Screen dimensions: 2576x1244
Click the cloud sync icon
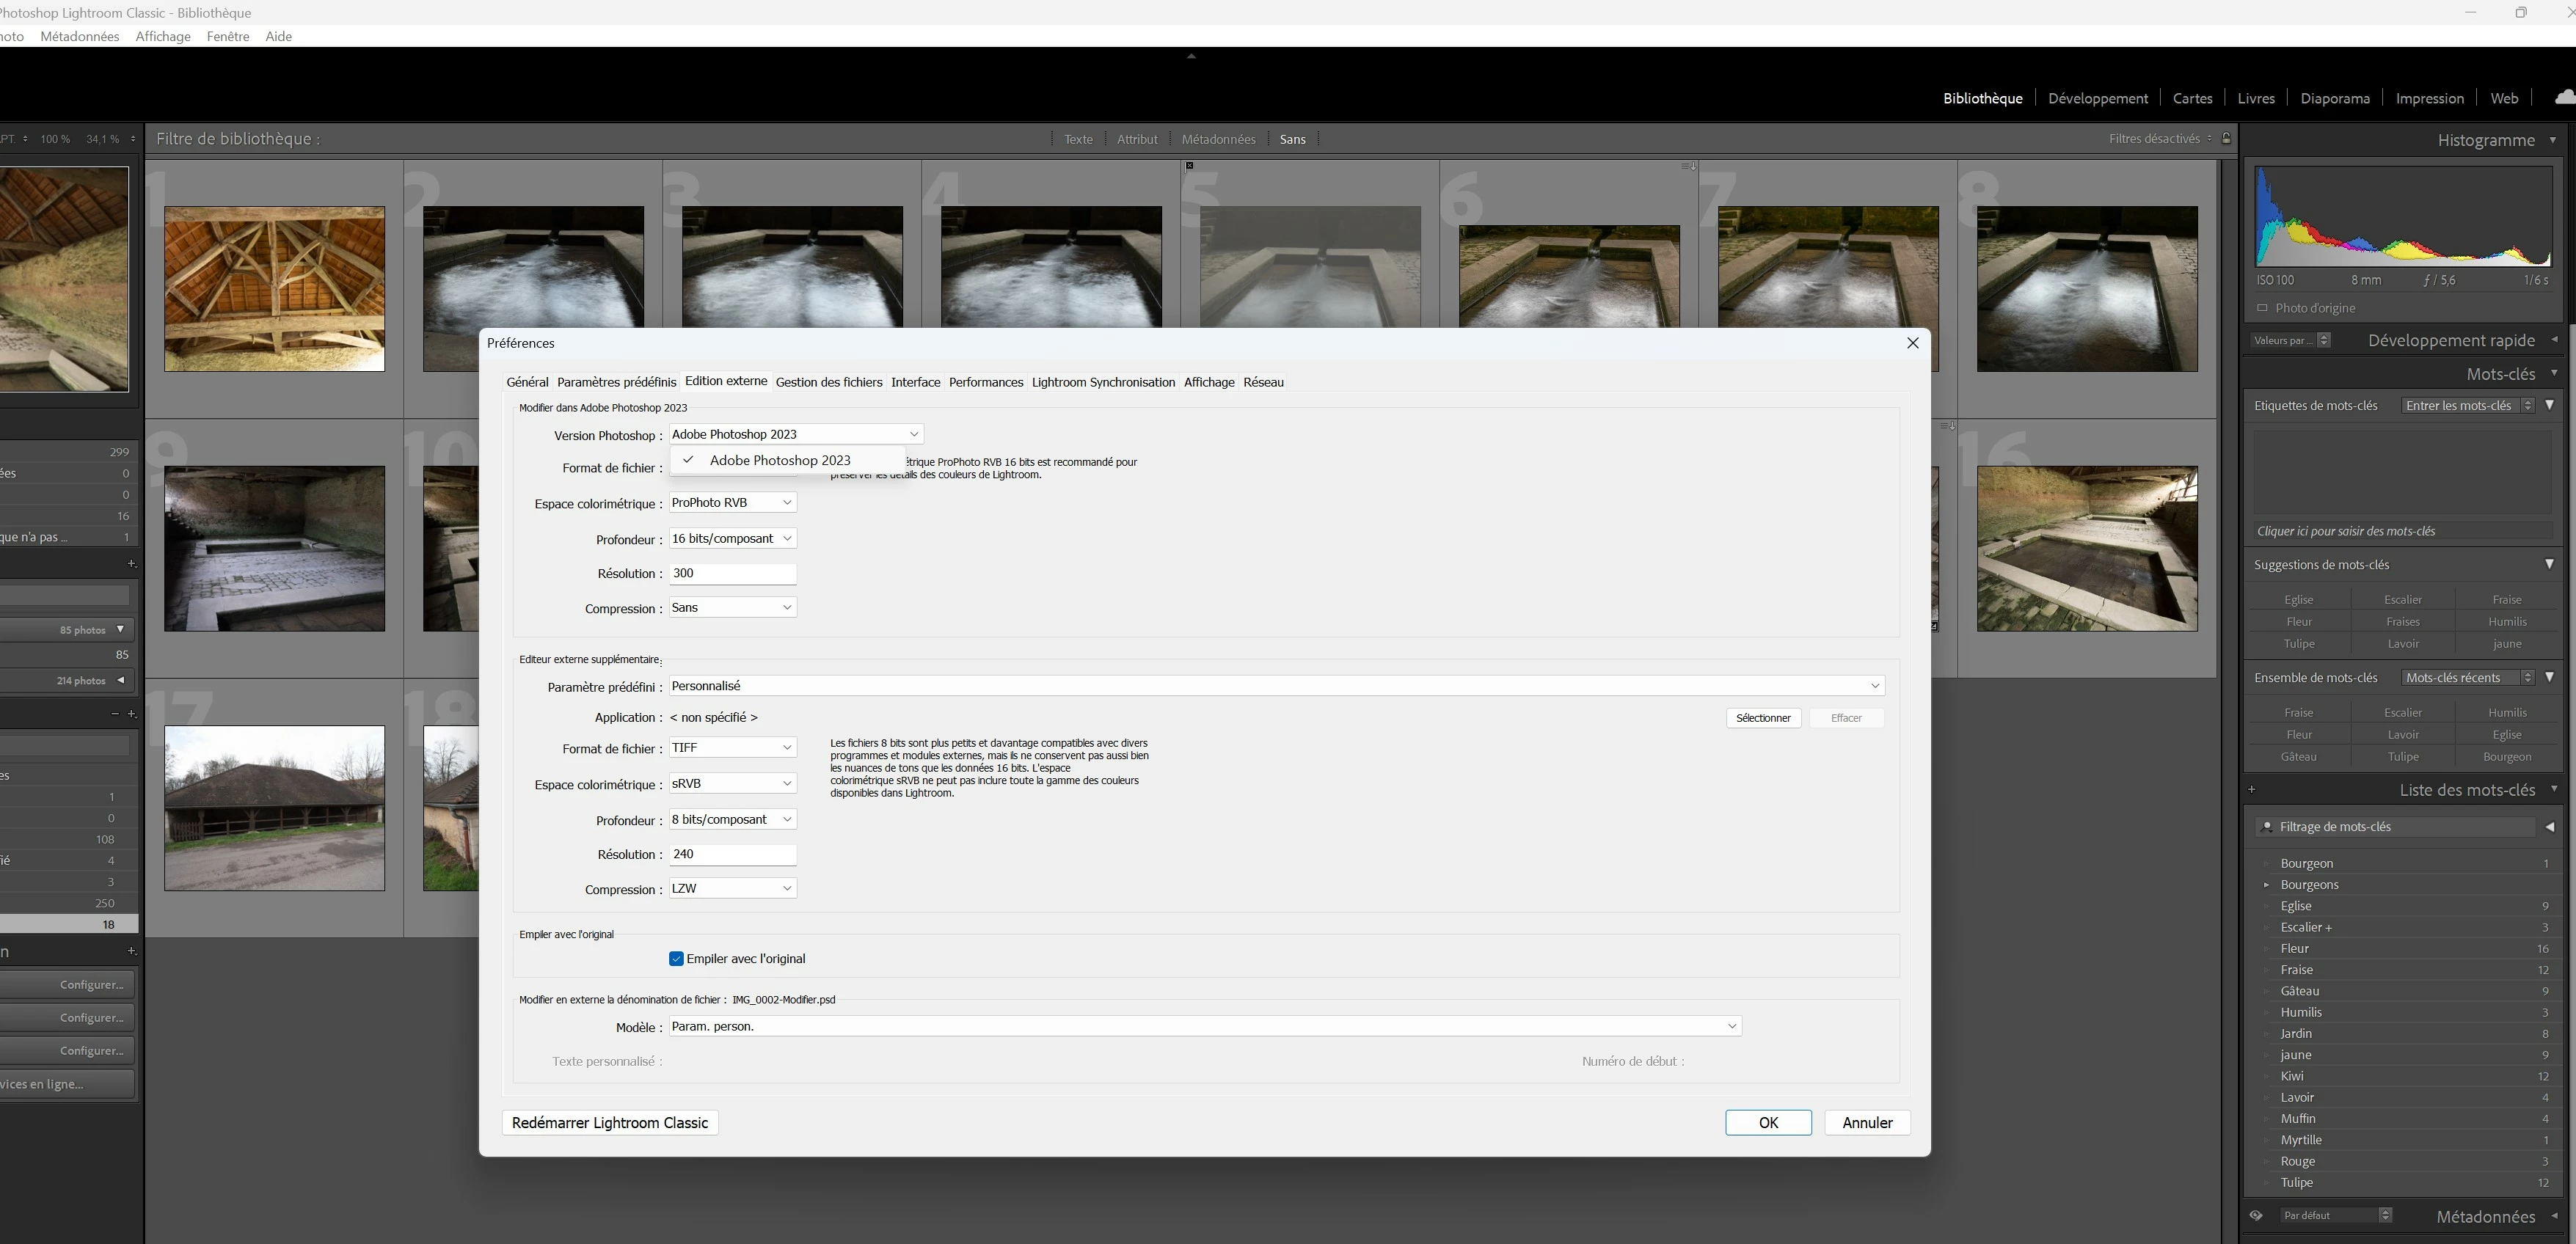tap(2565, 97)
